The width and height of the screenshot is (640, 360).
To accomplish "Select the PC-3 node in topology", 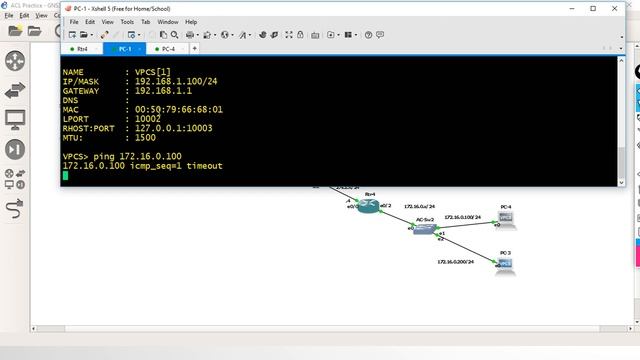I will [x=506, y=267].
